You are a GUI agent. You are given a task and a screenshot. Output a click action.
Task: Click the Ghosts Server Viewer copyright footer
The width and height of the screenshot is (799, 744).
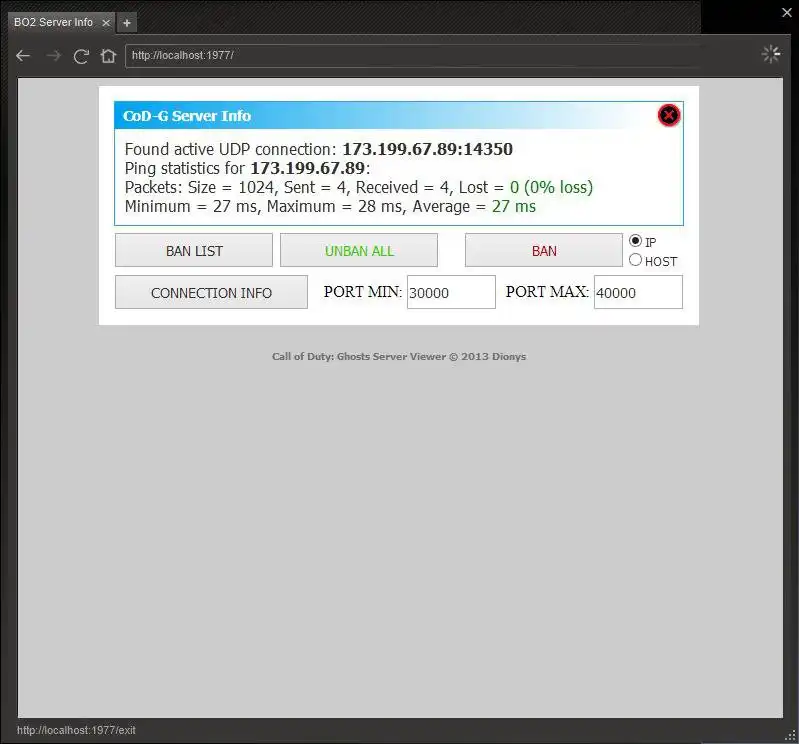(x=399, y=356)
